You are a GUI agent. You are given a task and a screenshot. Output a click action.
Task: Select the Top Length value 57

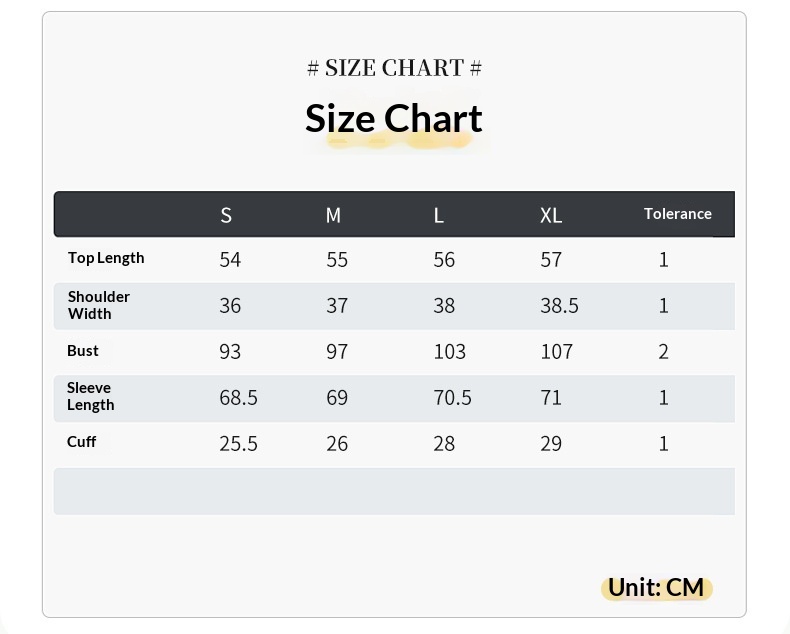tap(551, 260)
